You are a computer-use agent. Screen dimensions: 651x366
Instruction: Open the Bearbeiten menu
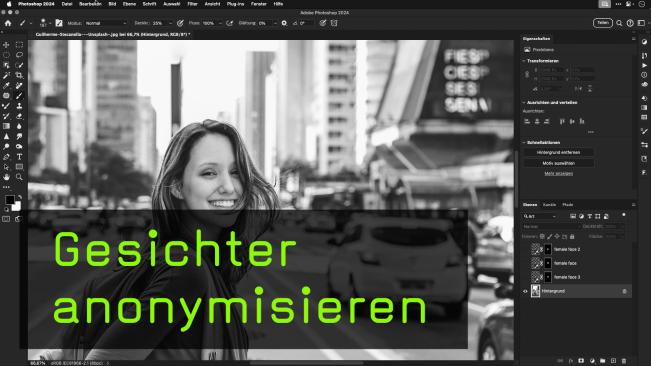point(90,4)
